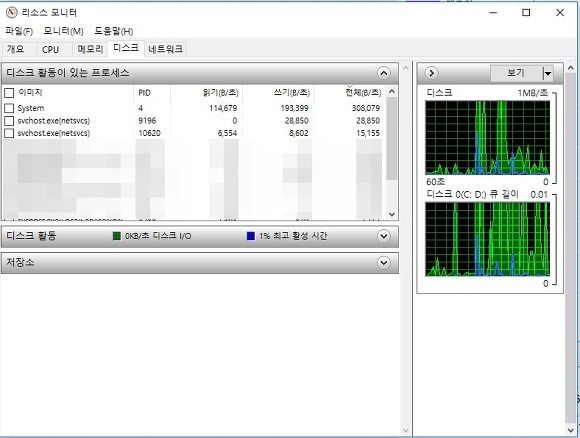Screen dimensions: 580x438
Task: Sort by the 이미지 column header
Action: tap(30, 92)
